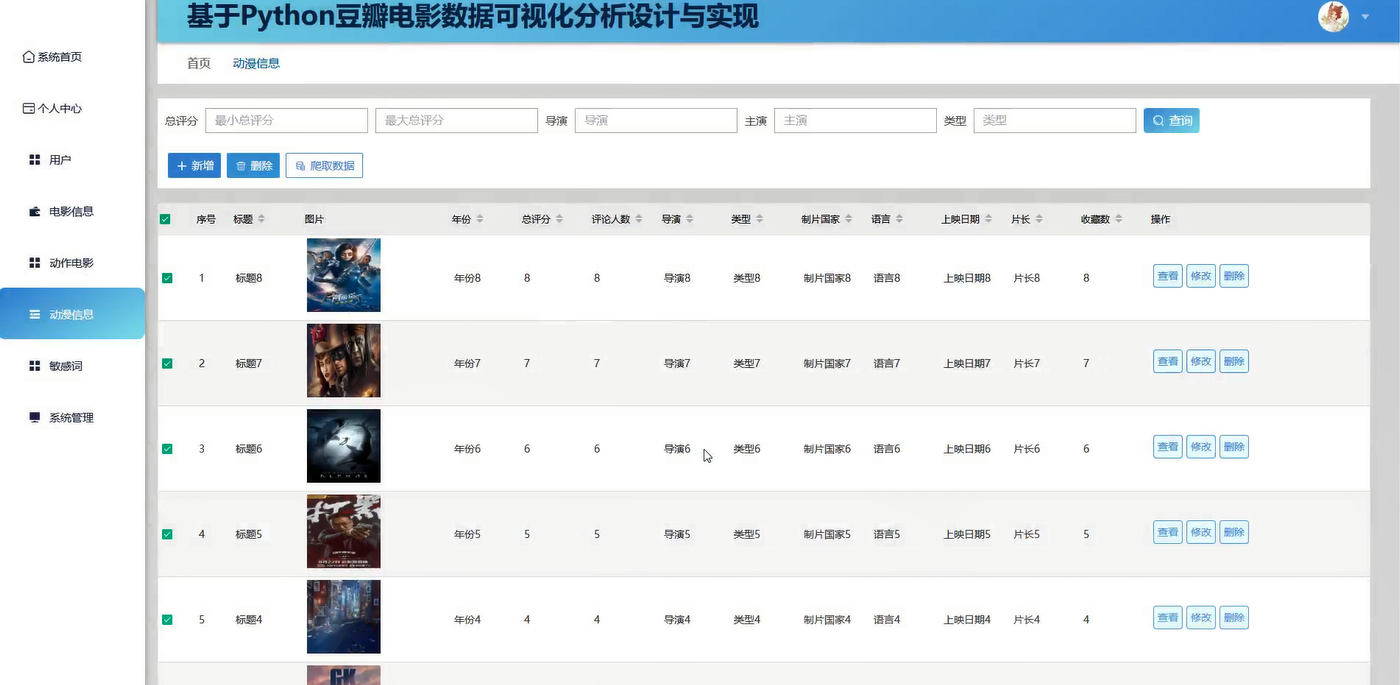Open poster thumbnail for 标题8
This screenshot has height=685, width=1400.
[x=344, y=275]
